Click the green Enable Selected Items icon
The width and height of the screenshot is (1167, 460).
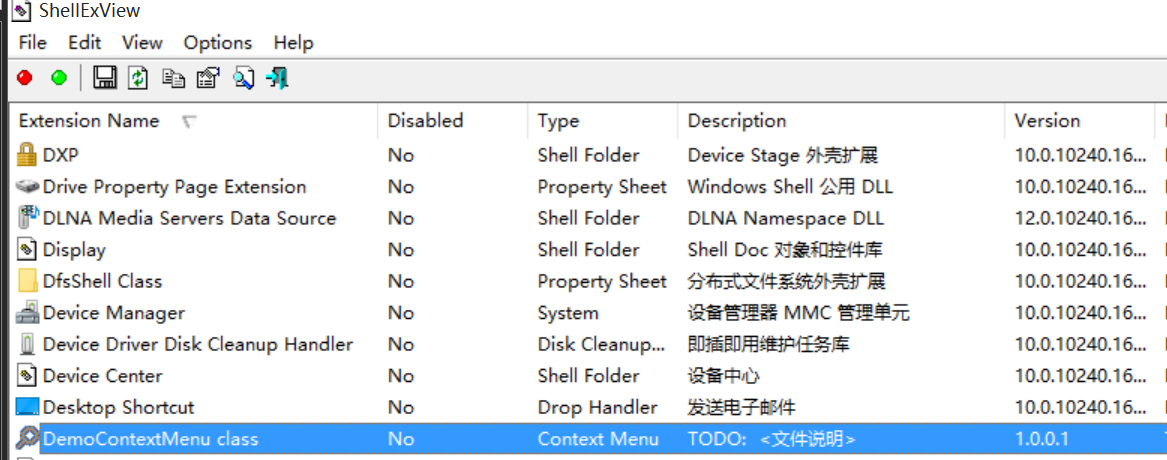coord(59,78)
